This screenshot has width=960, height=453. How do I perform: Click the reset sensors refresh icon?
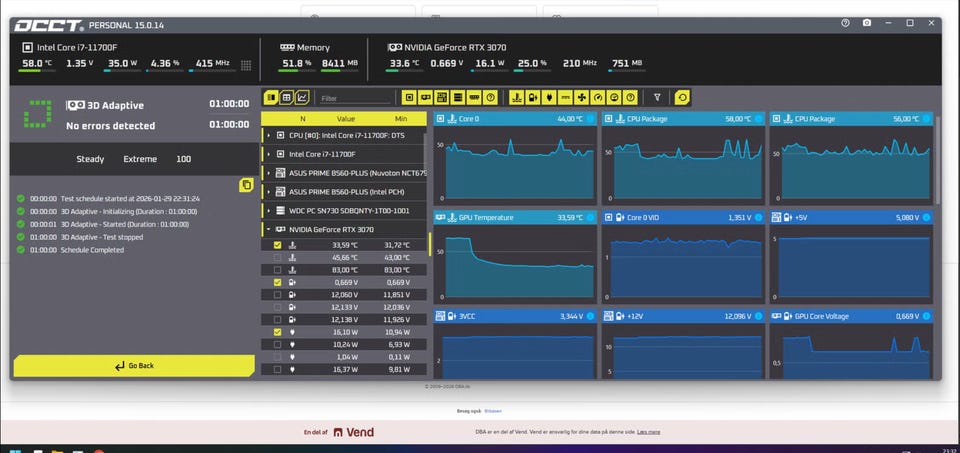point(681,97)
